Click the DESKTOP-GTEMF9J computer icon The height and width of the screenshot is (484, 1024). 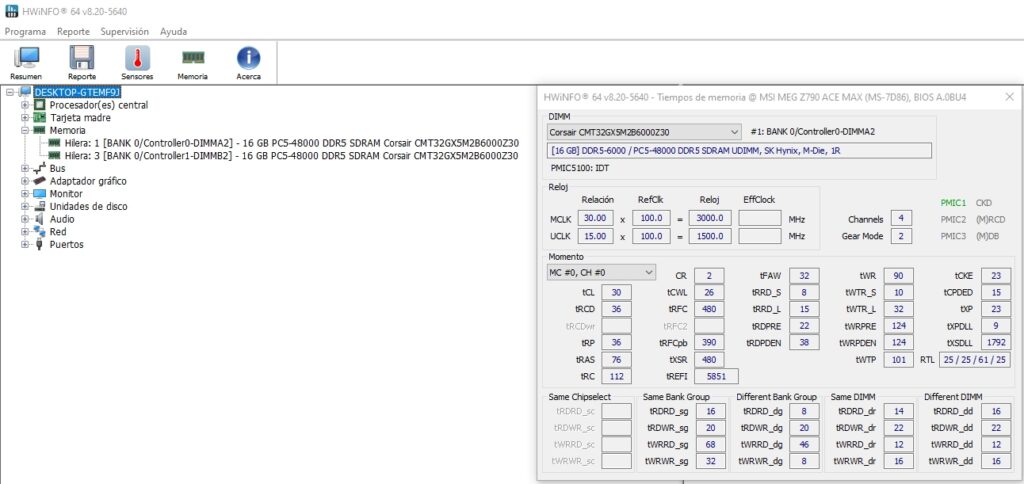pyautogui.click(x=25, y=92)
